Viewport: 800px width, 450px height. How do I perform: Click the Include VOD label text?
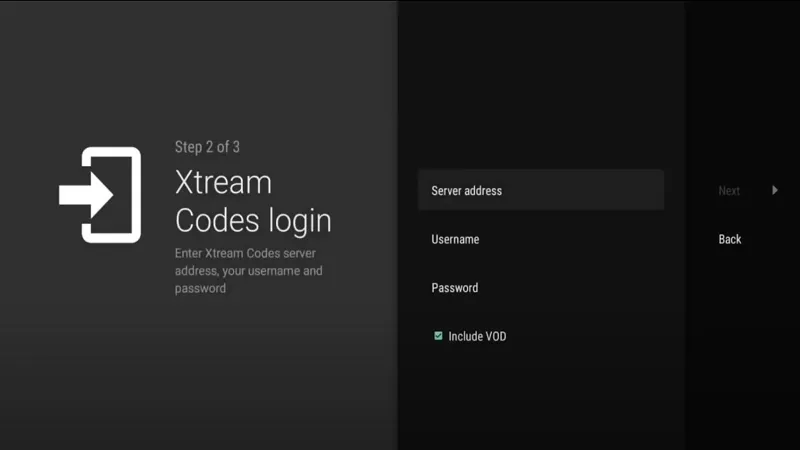[x=477, y=336]
